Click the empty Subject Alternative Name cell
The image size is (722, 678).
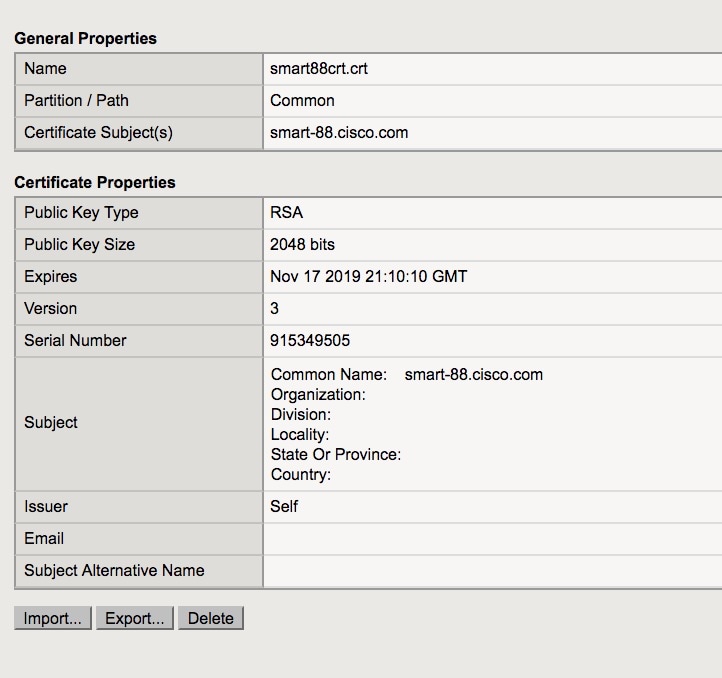pyautogui.click(x=490, y=571)
